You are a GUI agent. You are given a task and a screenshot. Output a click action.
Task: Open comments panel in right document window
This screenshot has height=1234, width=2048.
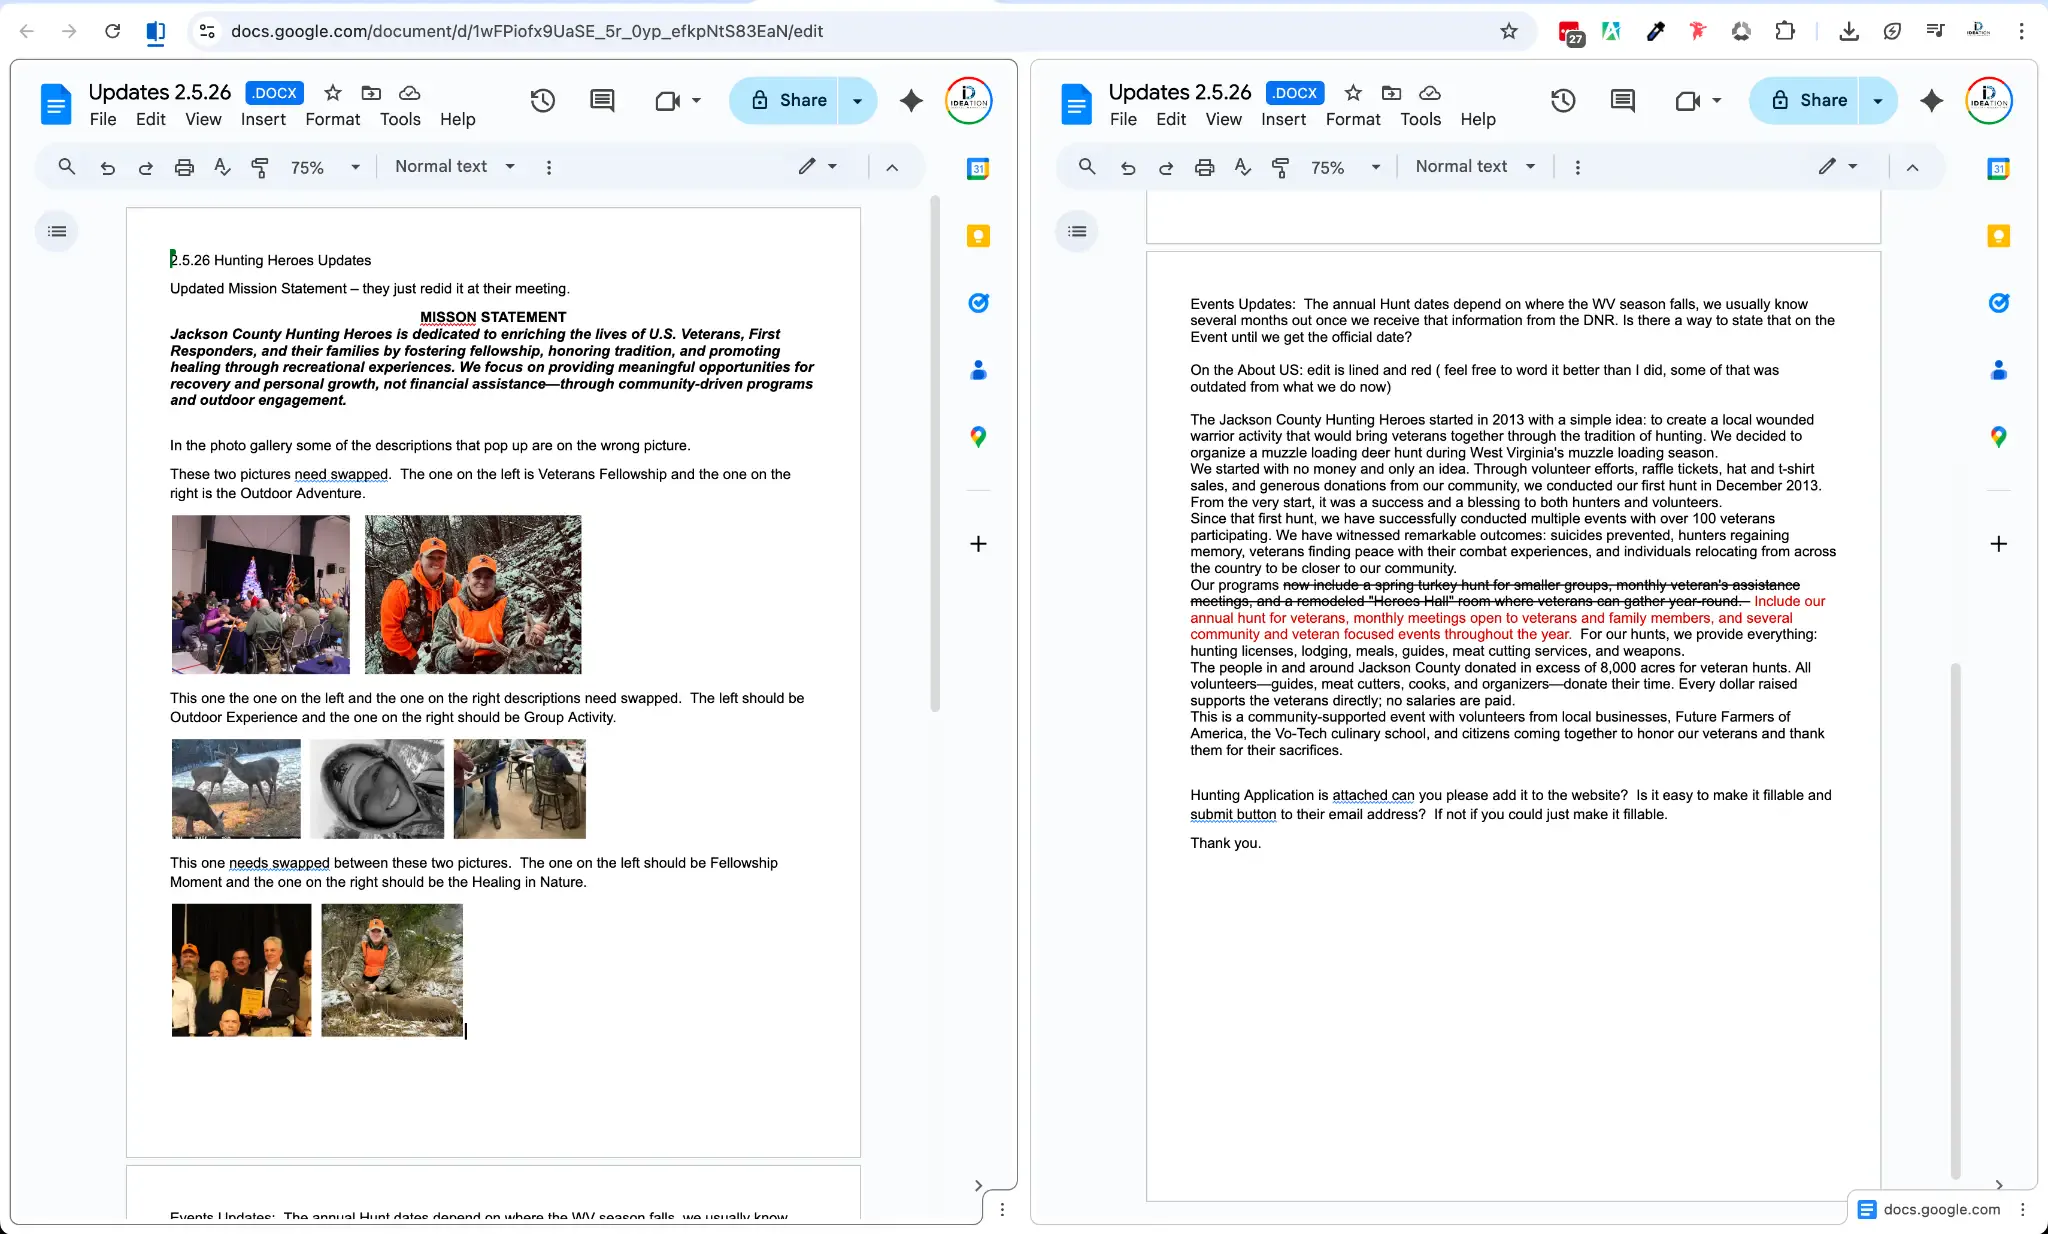tap(1623, 100)
